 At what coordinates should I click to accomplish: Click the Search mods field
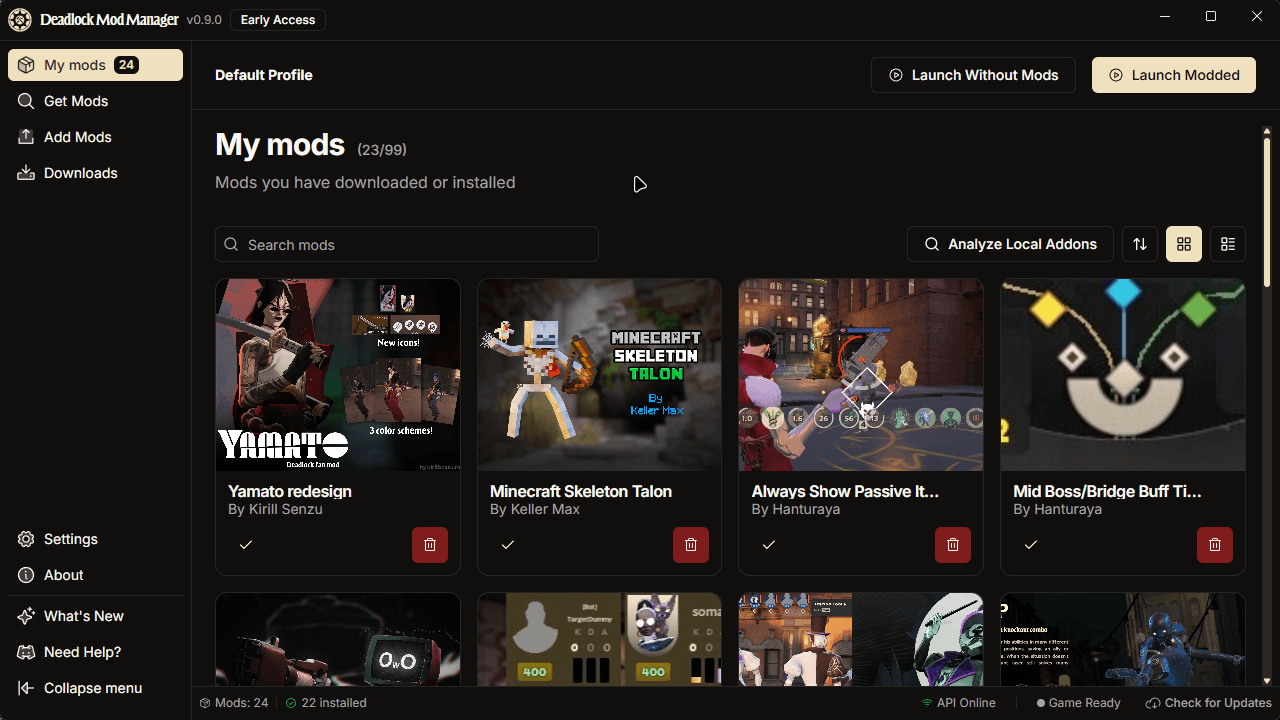tap(406, 244)
